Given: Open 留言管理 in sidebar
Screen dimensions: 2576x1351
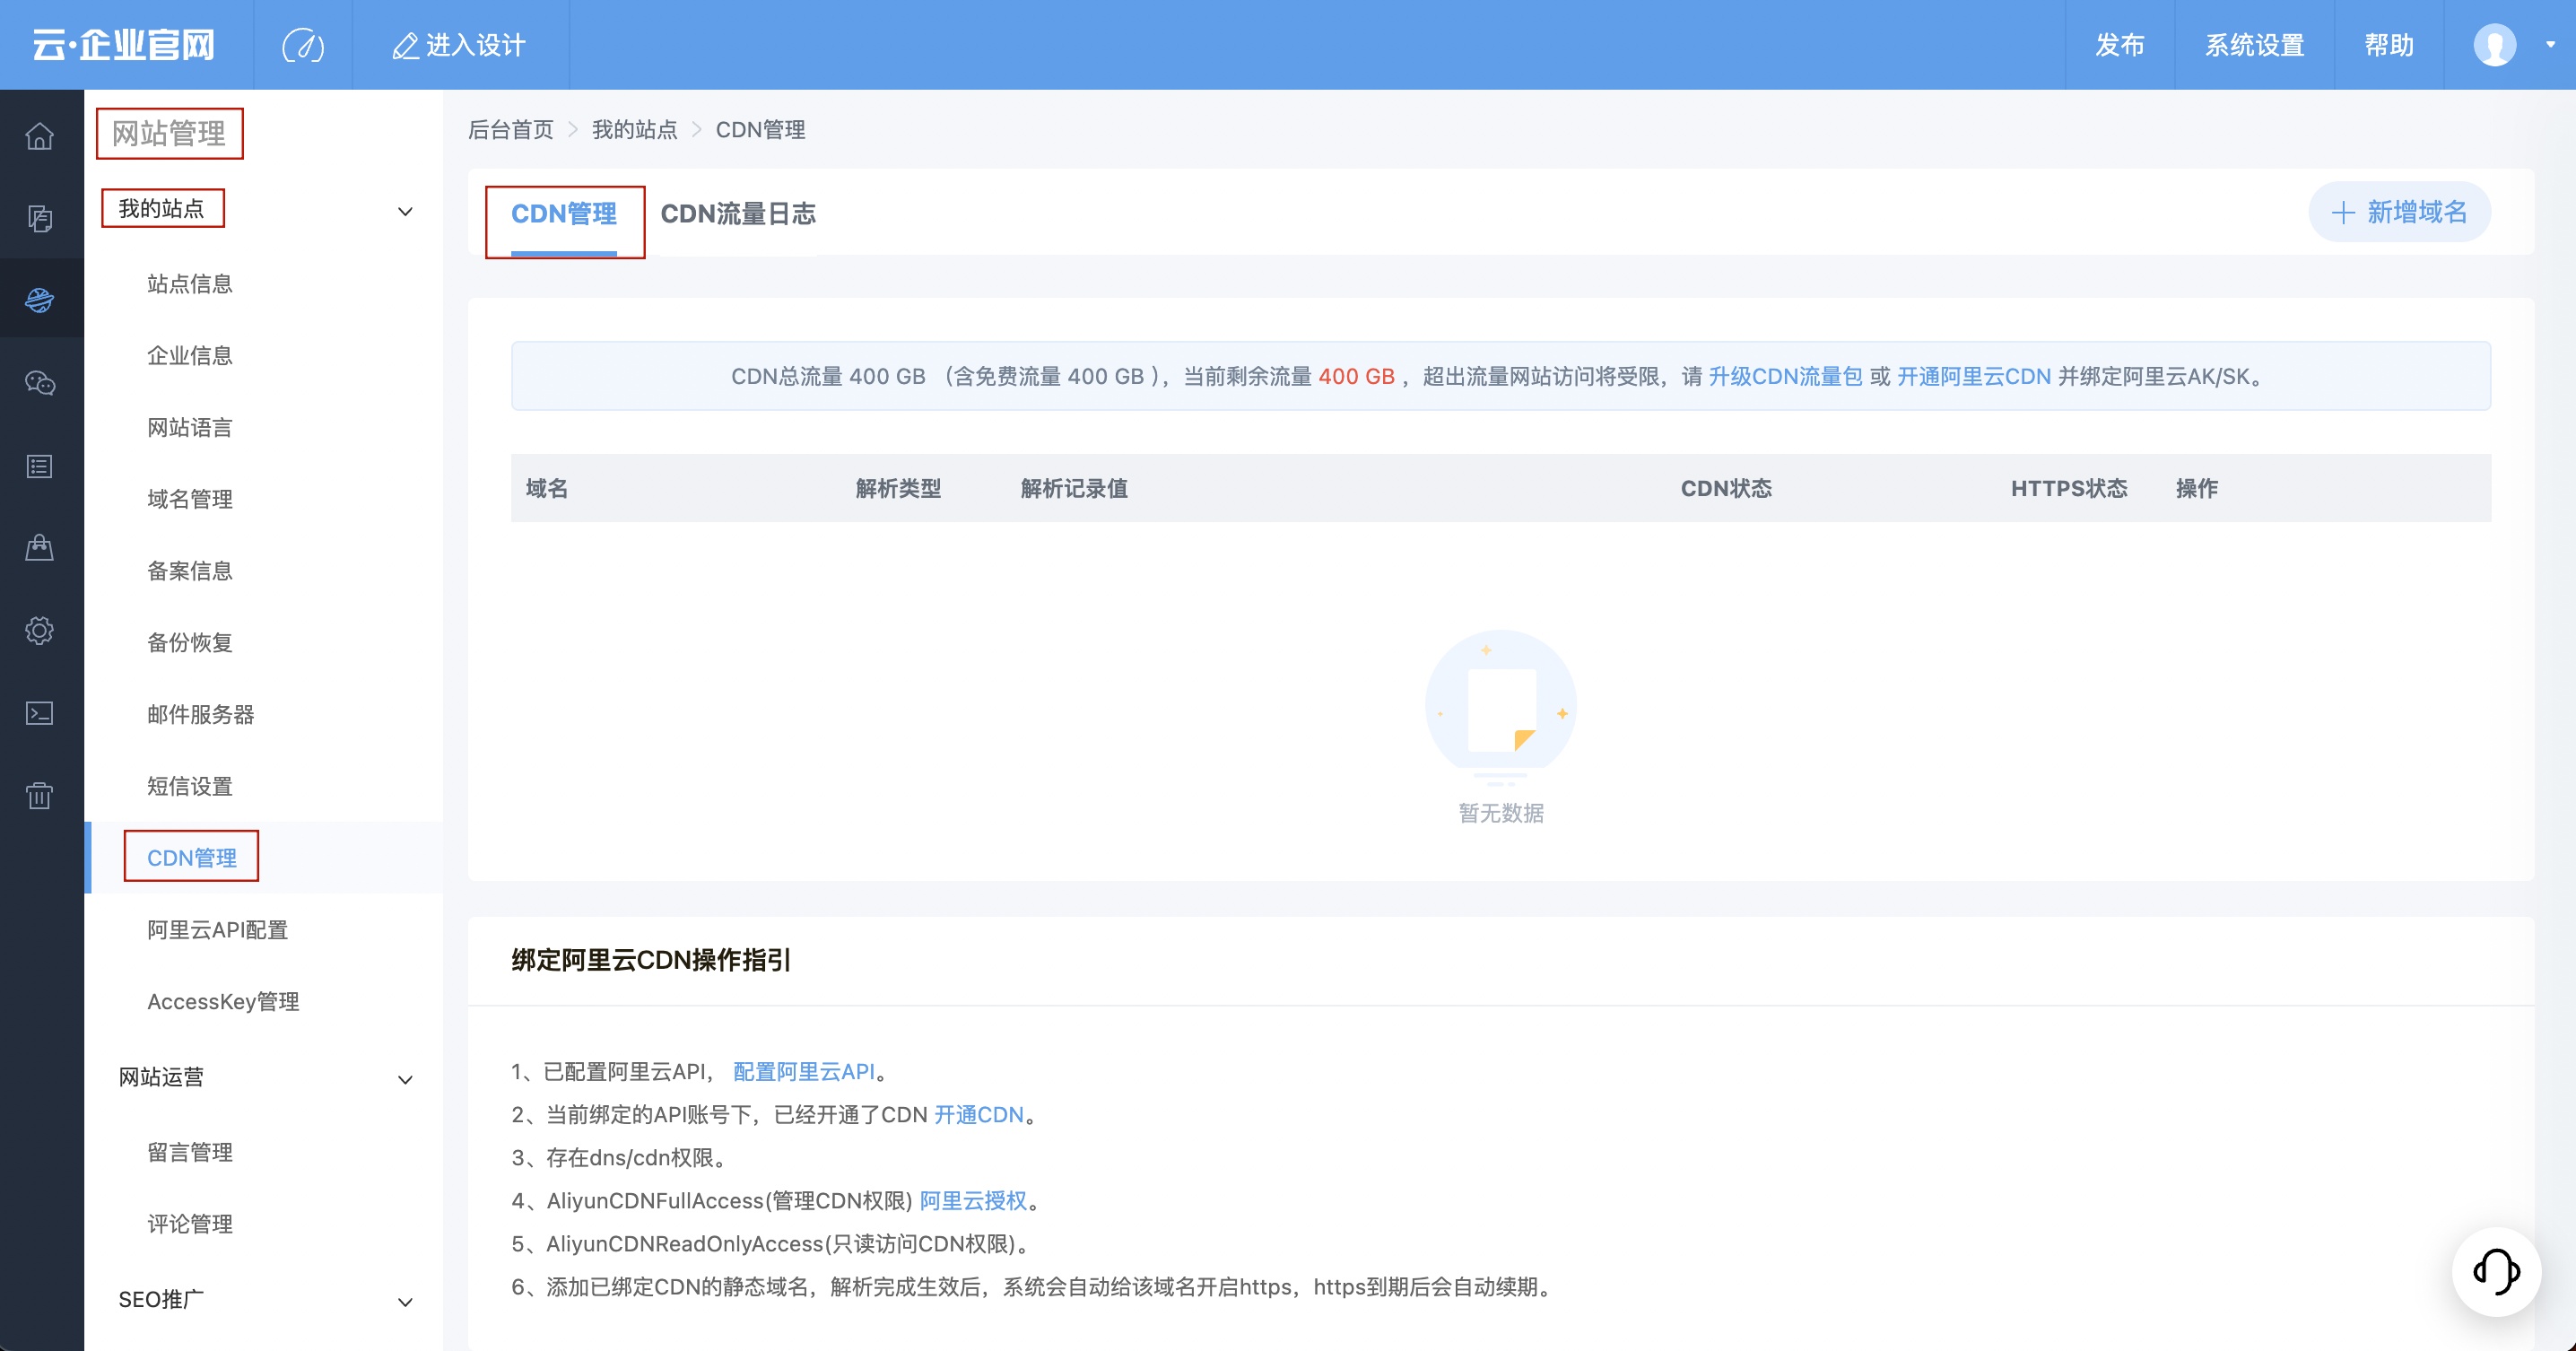Looking at the screenshot, I should pos(190,1152).
